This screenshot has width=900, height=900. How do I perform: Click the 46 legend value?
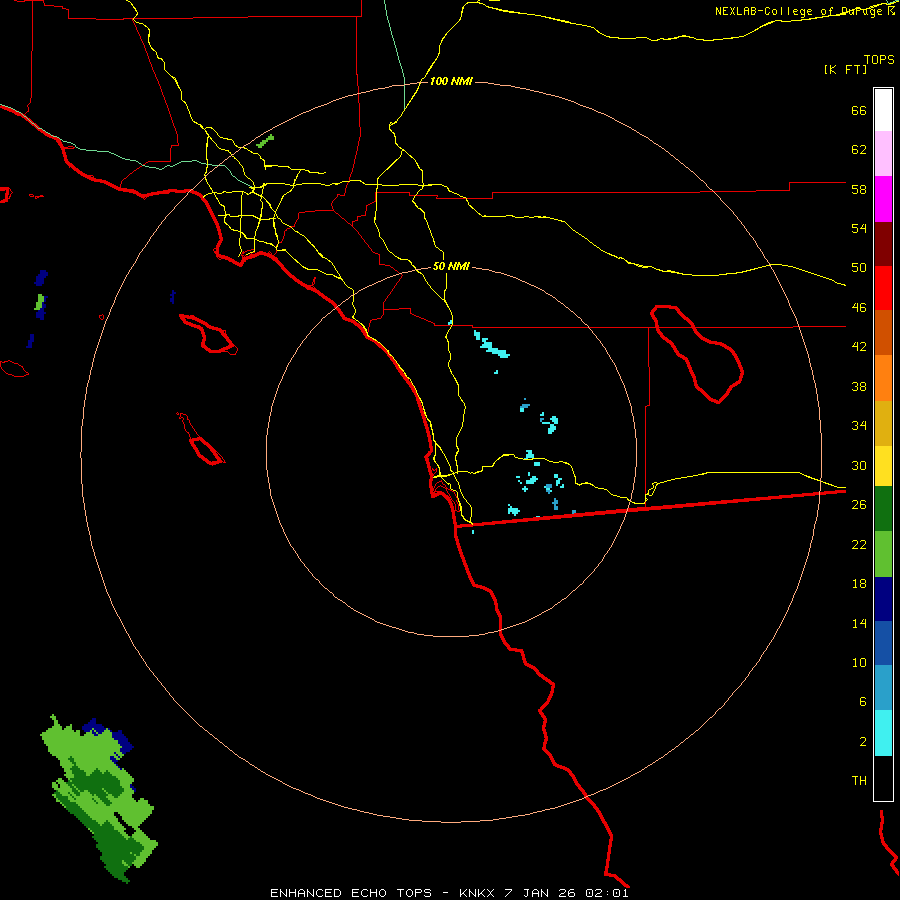pyautogui.click(x=859, y=308)
